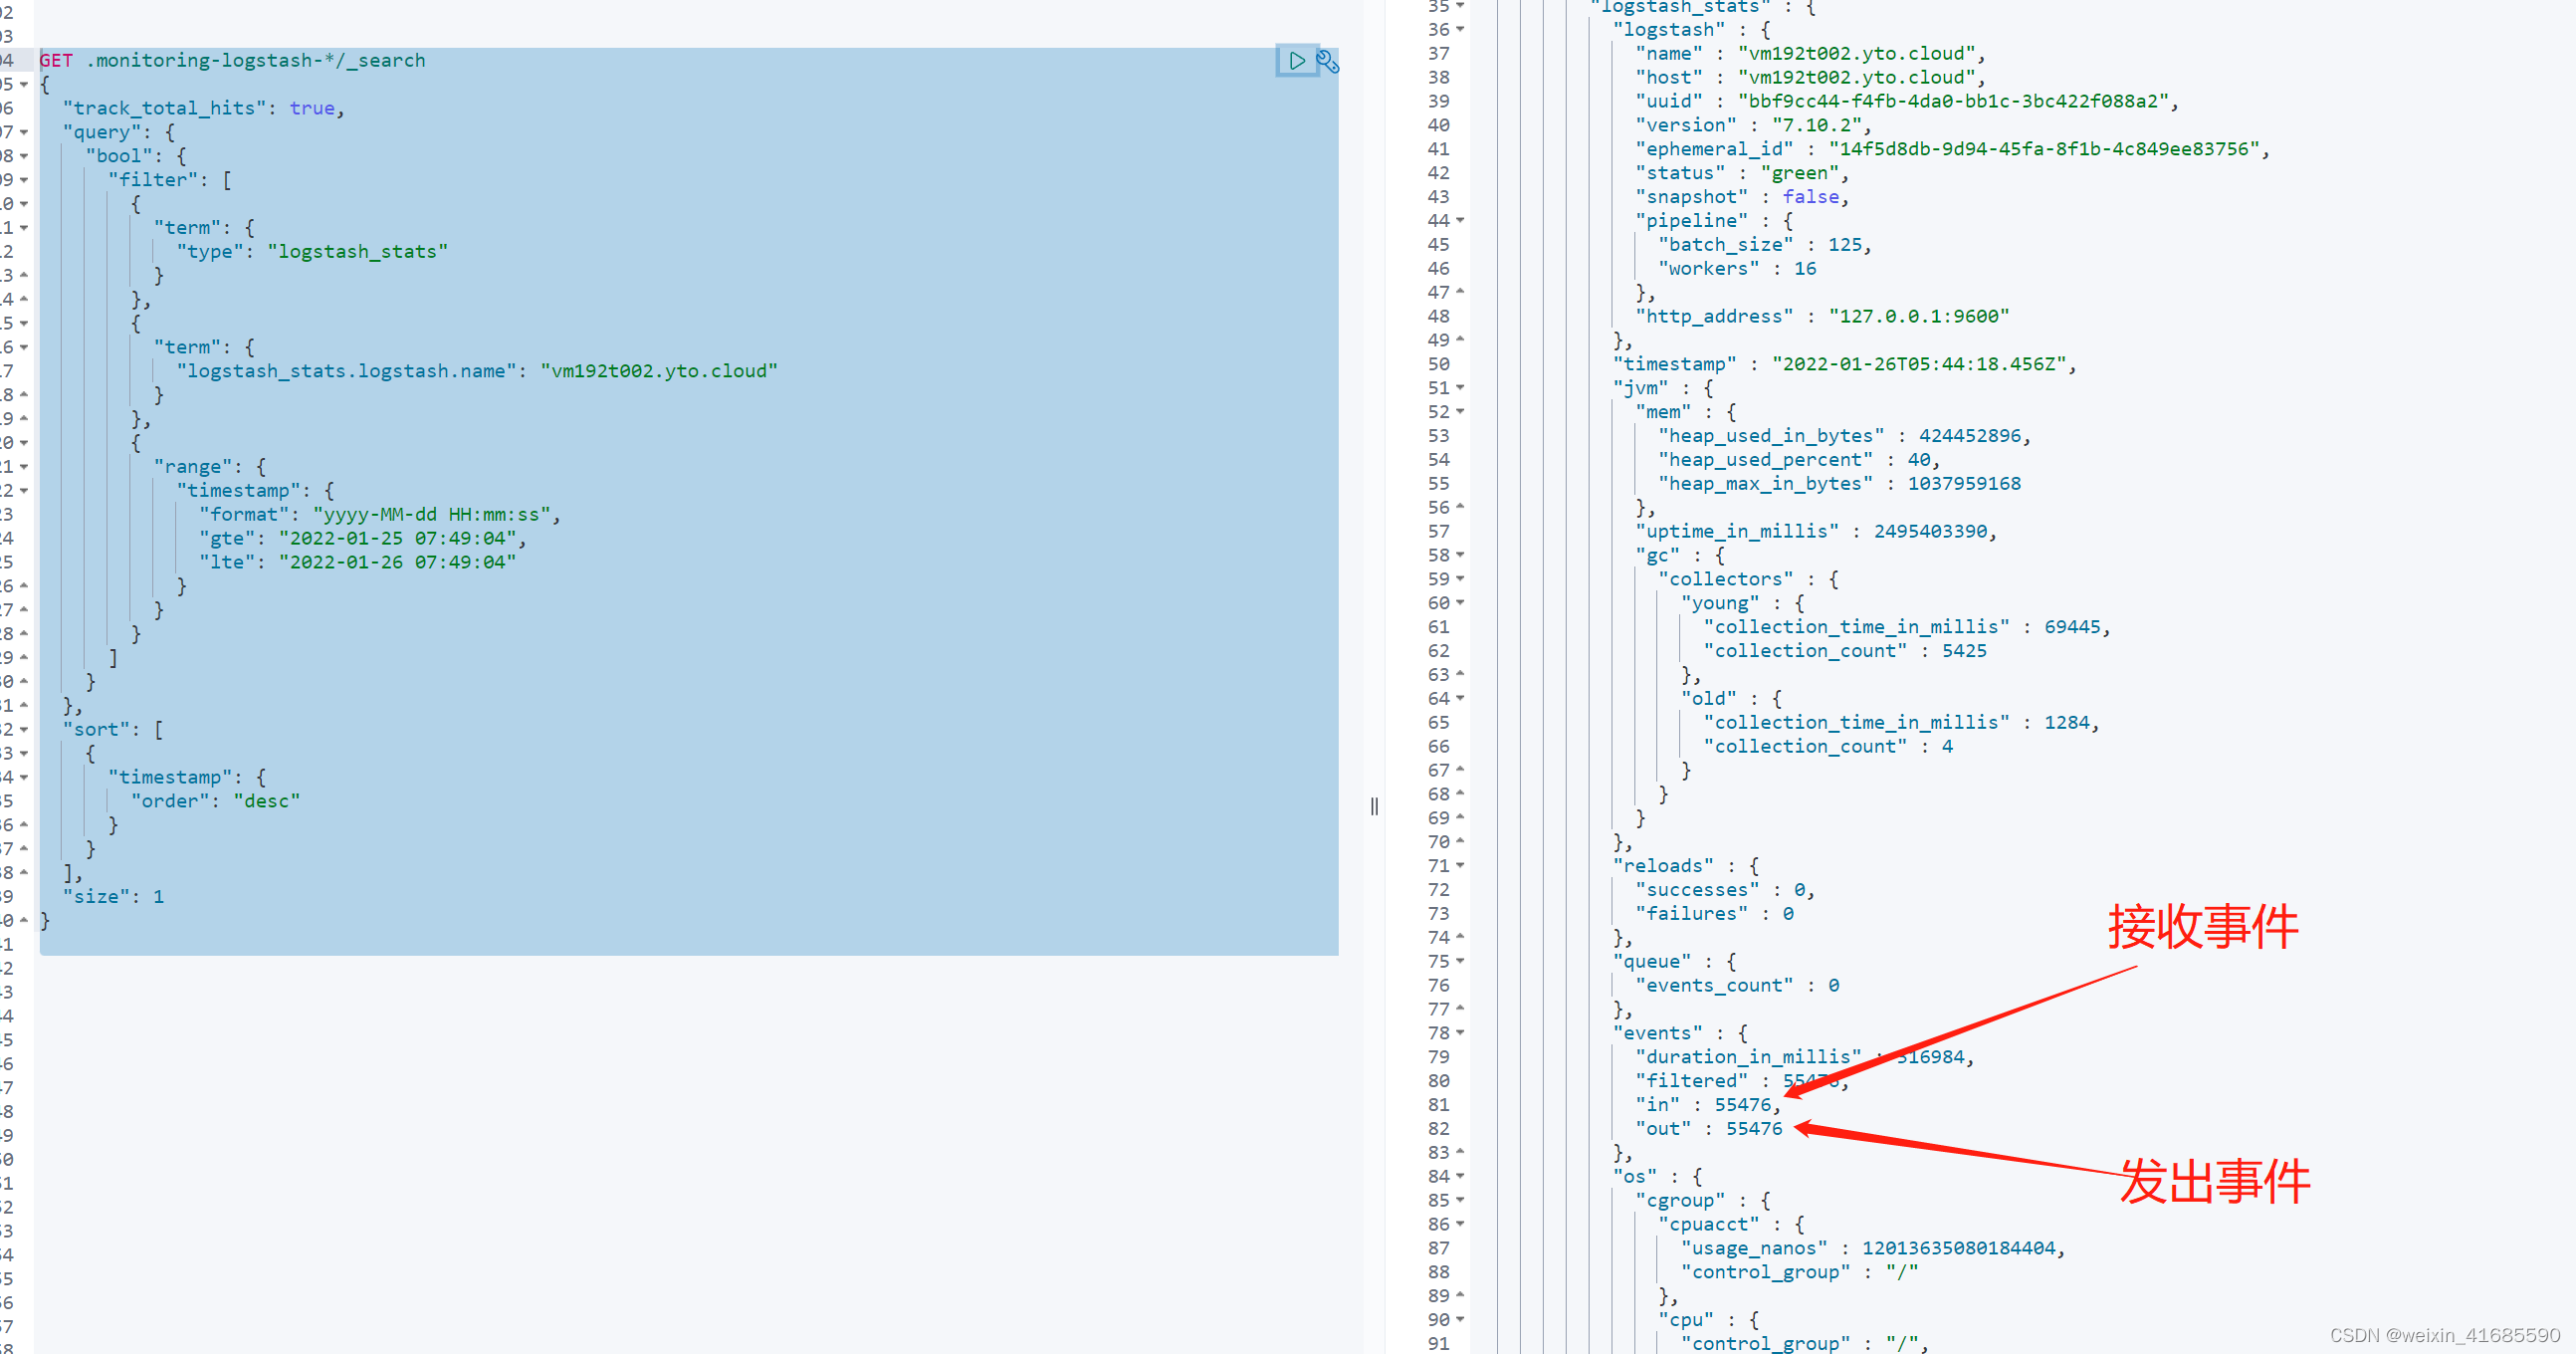Screen dimensions: 2576x1354
Task: Collapse response line 52 "mem" fold arrow
Action: point(1461,411)
